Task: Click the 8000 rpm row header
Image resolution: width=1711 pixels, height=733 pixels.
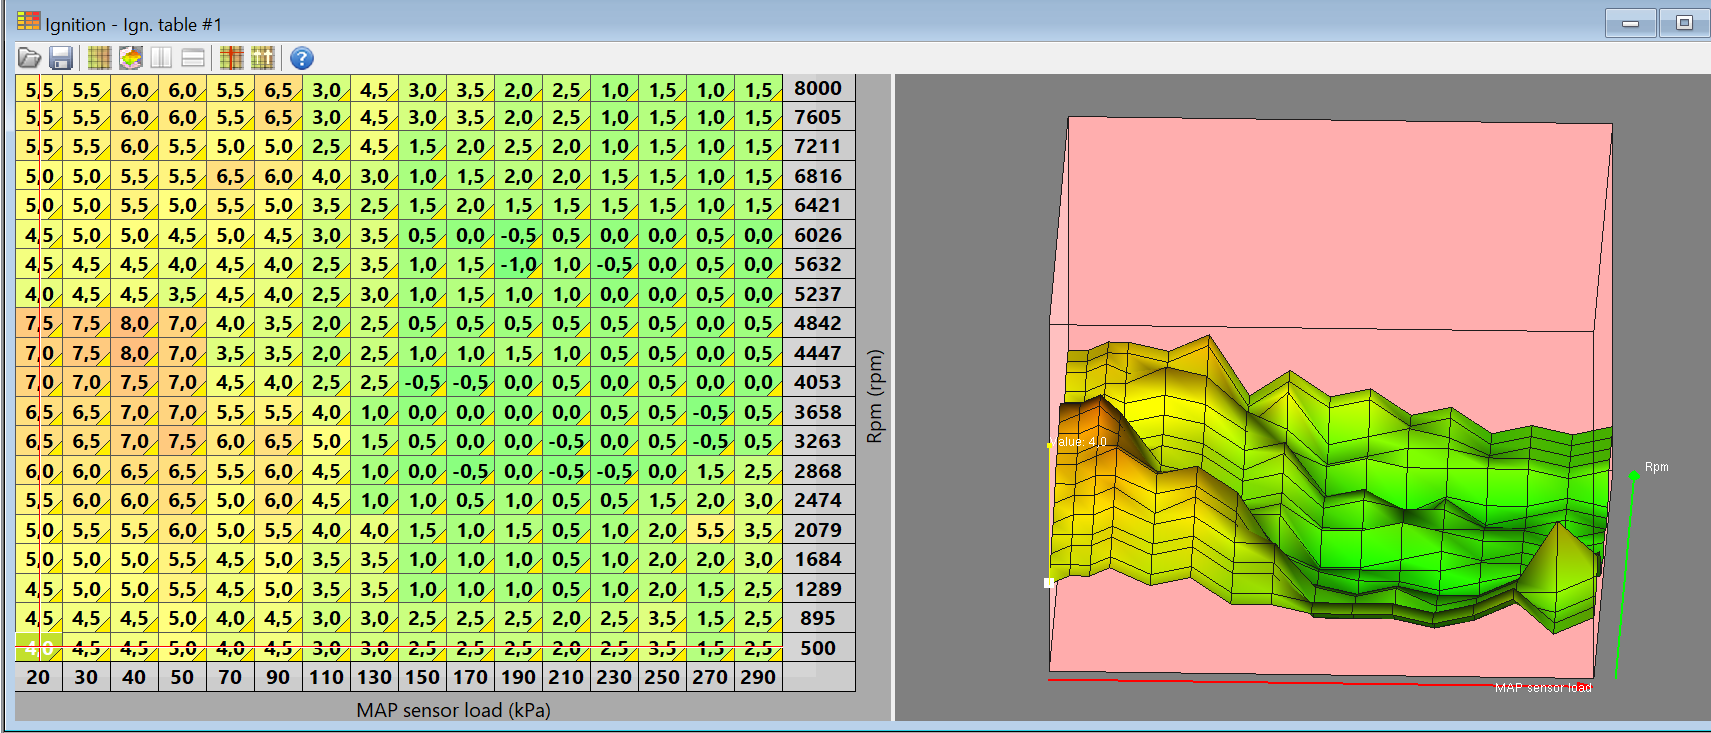Action: (817, 89)
